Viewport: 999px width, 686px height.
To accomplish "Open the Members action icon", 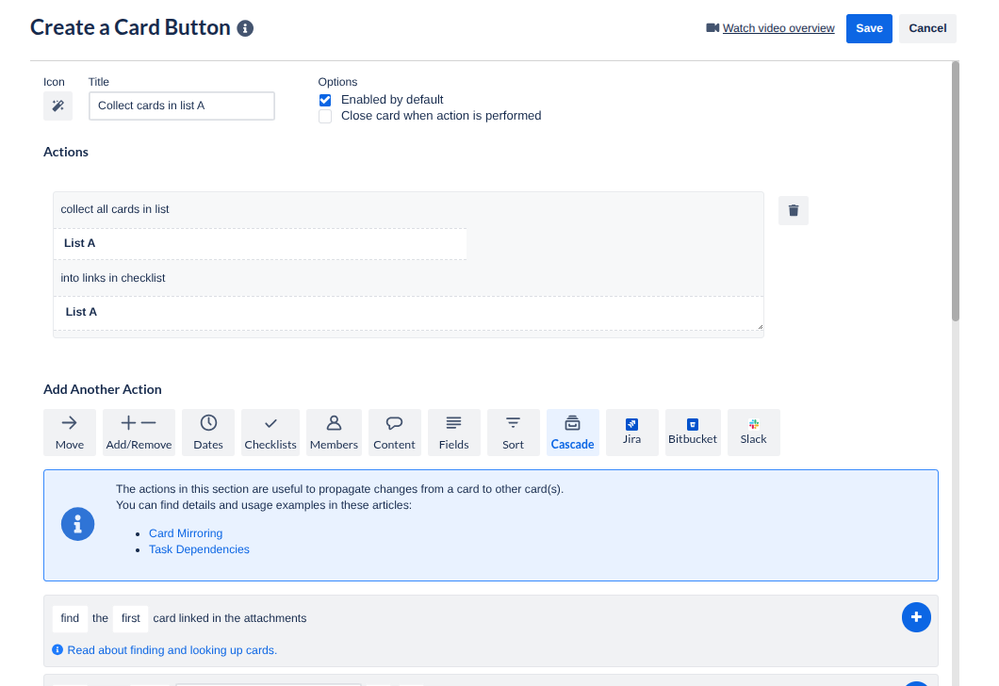I will tap(333, 431).
